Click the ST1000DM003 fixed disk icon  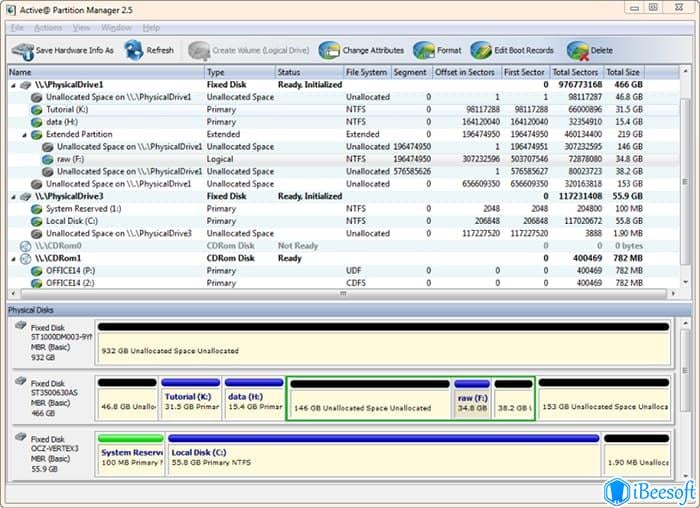tap(21, 325)
